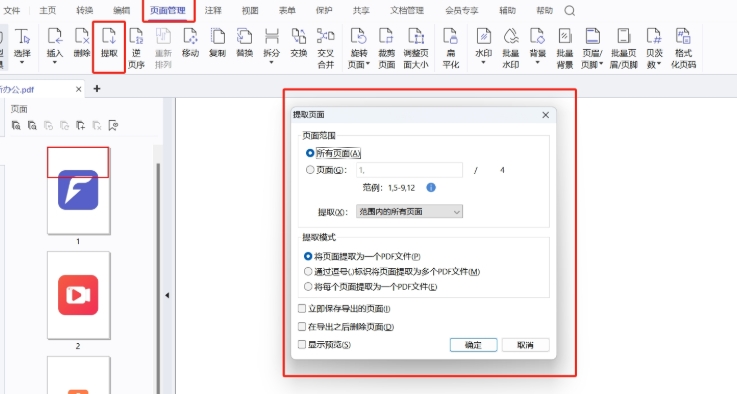The width and height of the screenshot is (737, 394).
Task: Open the 文档管理 tab
Action: coord(407,10)
